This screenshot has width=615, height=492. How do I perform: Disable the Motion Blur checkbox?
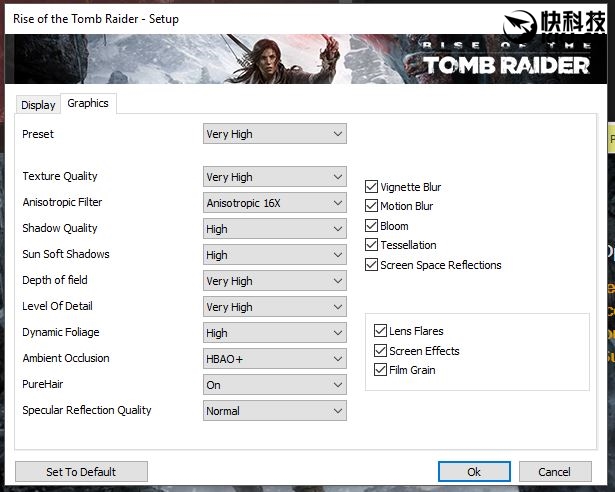point(371,206)
